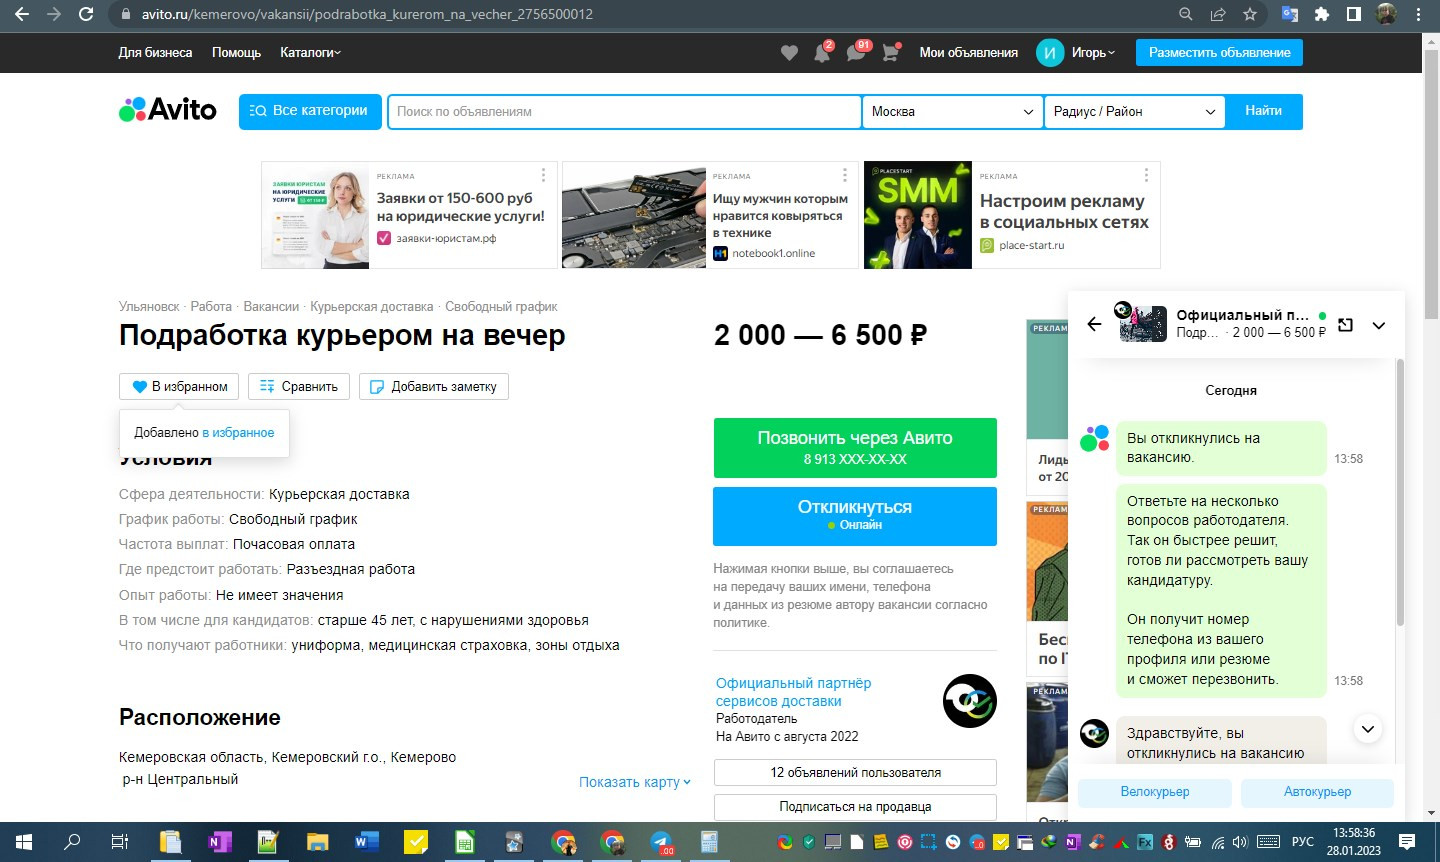1440x862 pixels.
Task: Open Свободный график breadcrumb
Action: [x=501, y=307]
